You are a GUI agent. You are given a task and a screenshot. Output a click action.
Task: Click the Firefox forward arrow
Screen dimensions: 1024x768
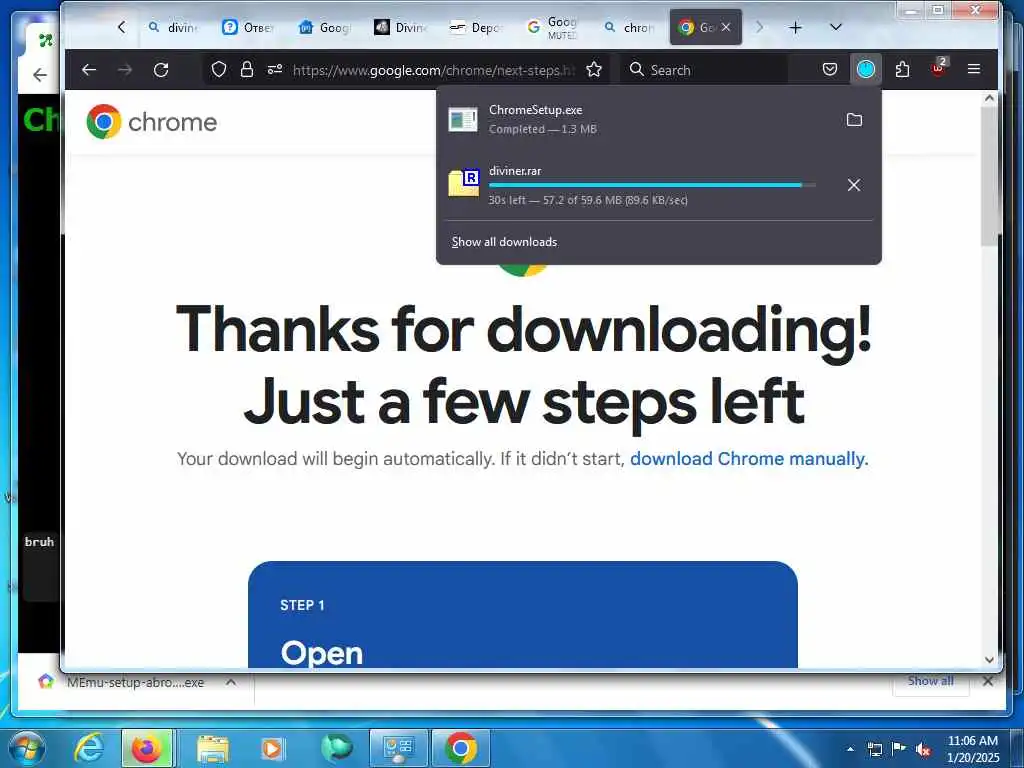[125, 69]
